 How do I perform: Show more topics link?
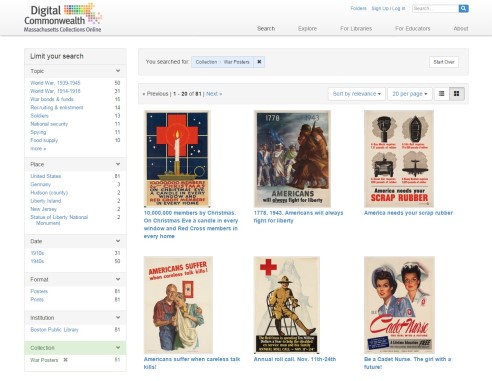[38, 149]
